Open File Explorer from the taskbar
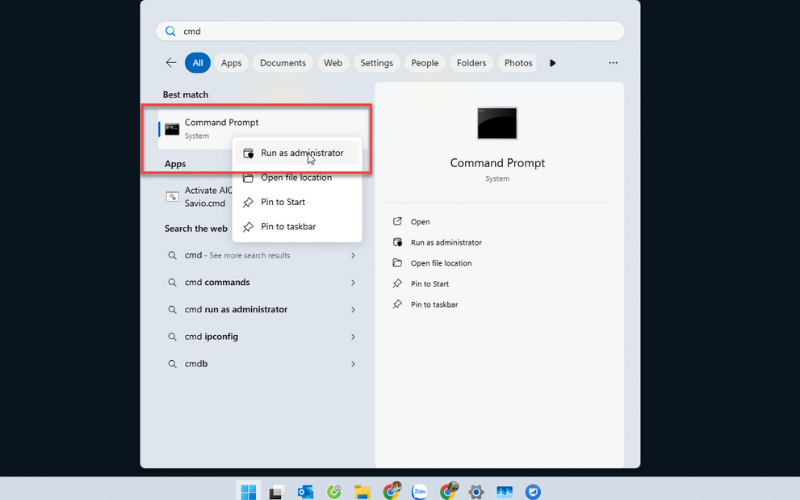 point(362,492)
